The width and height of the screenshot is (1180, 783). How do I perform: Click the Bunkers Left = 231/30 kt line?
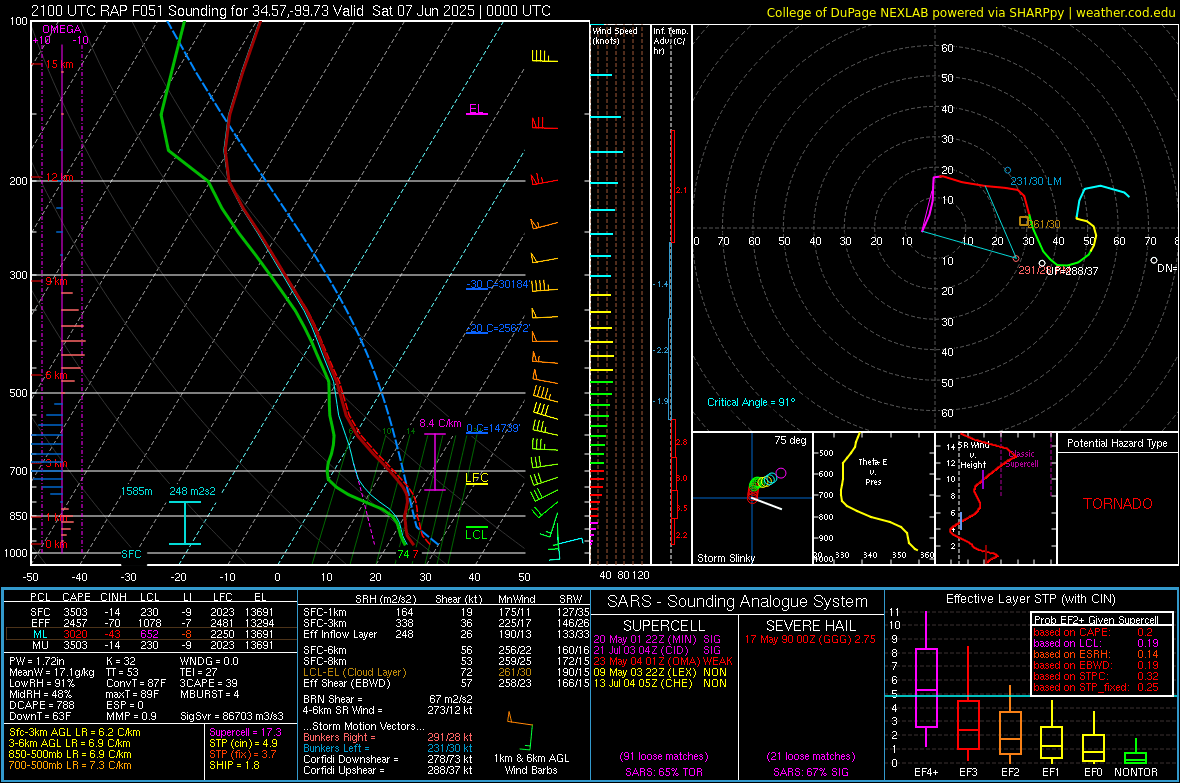click(x=388, y=748)
